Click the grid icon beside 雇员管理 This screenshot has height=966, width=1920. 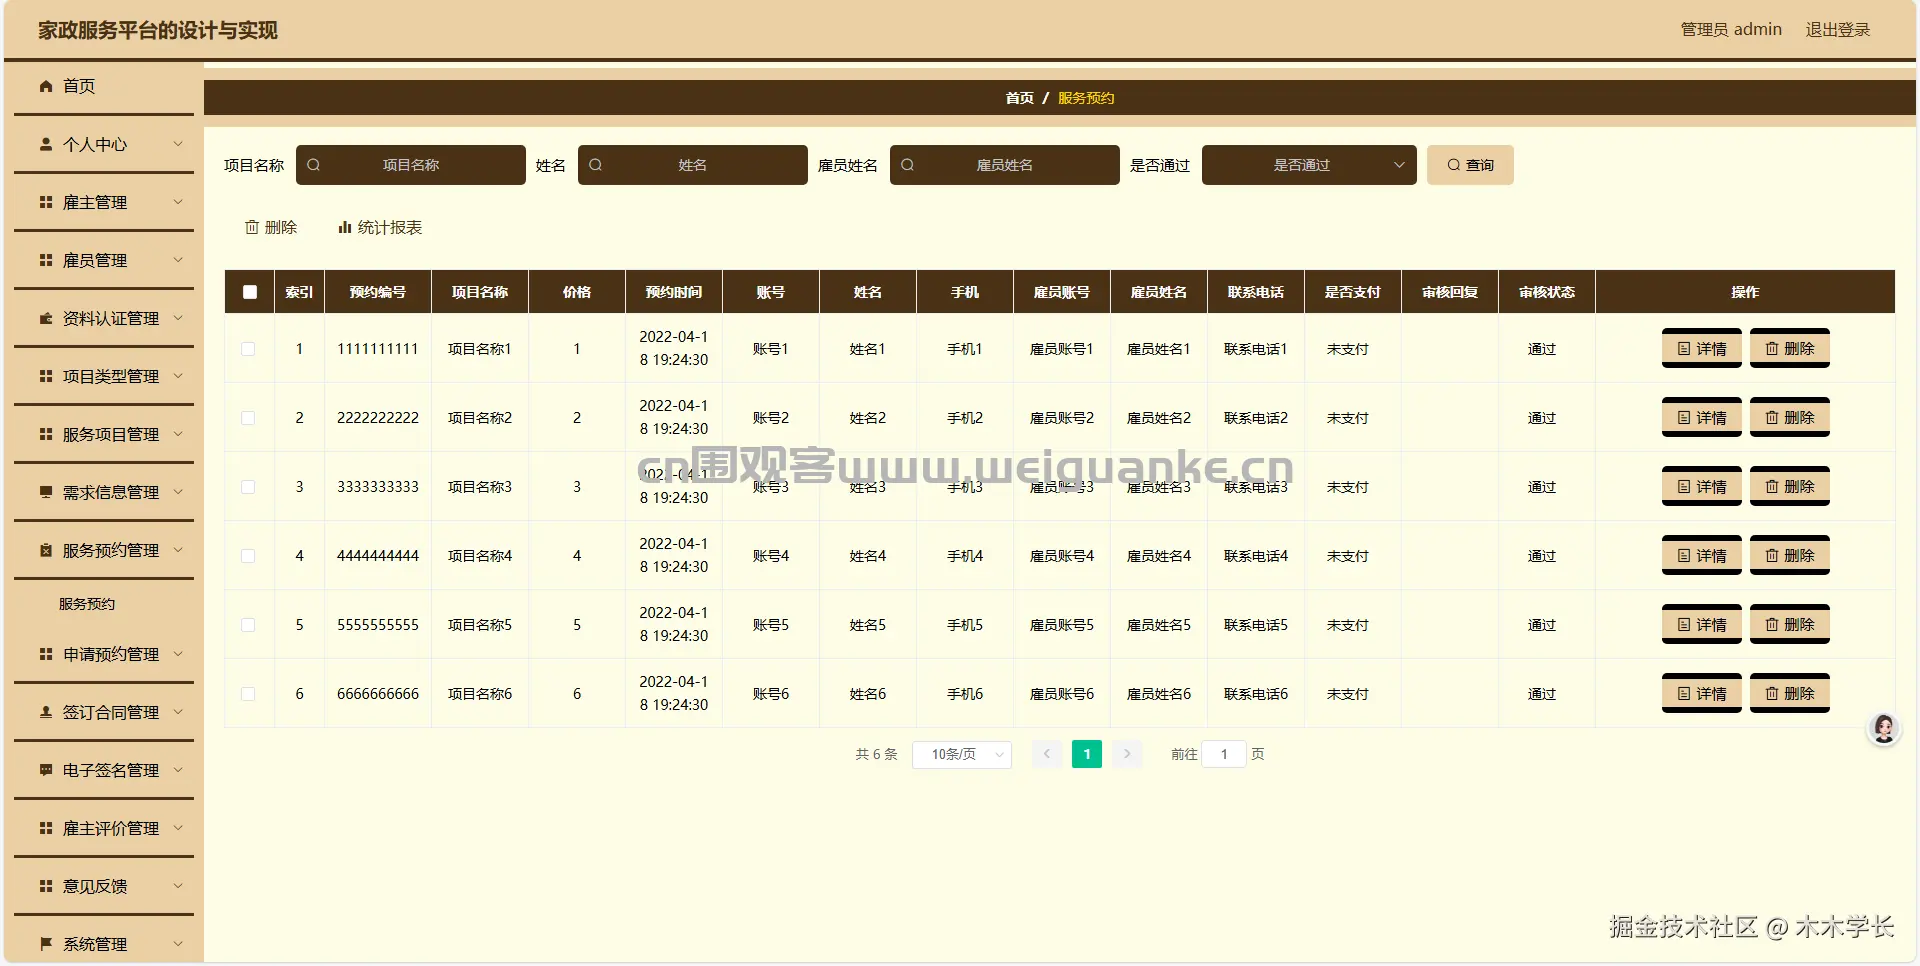(46, 260)
